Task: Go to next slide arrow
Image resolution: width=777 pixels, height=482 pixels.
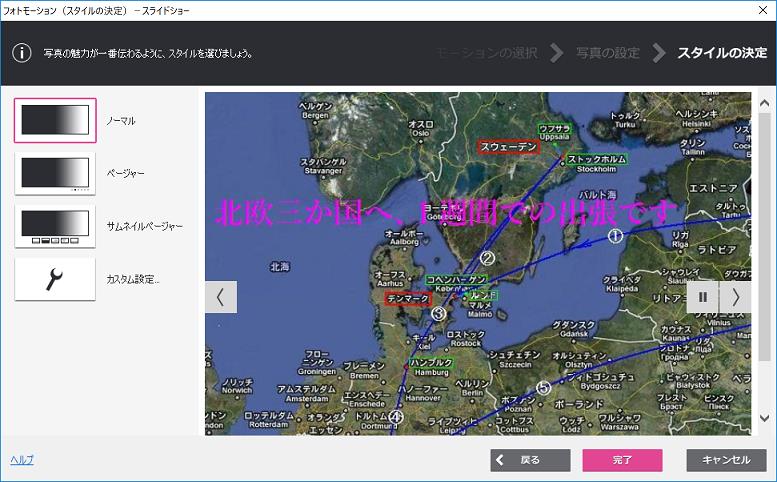Action: (x=735, y=297)
